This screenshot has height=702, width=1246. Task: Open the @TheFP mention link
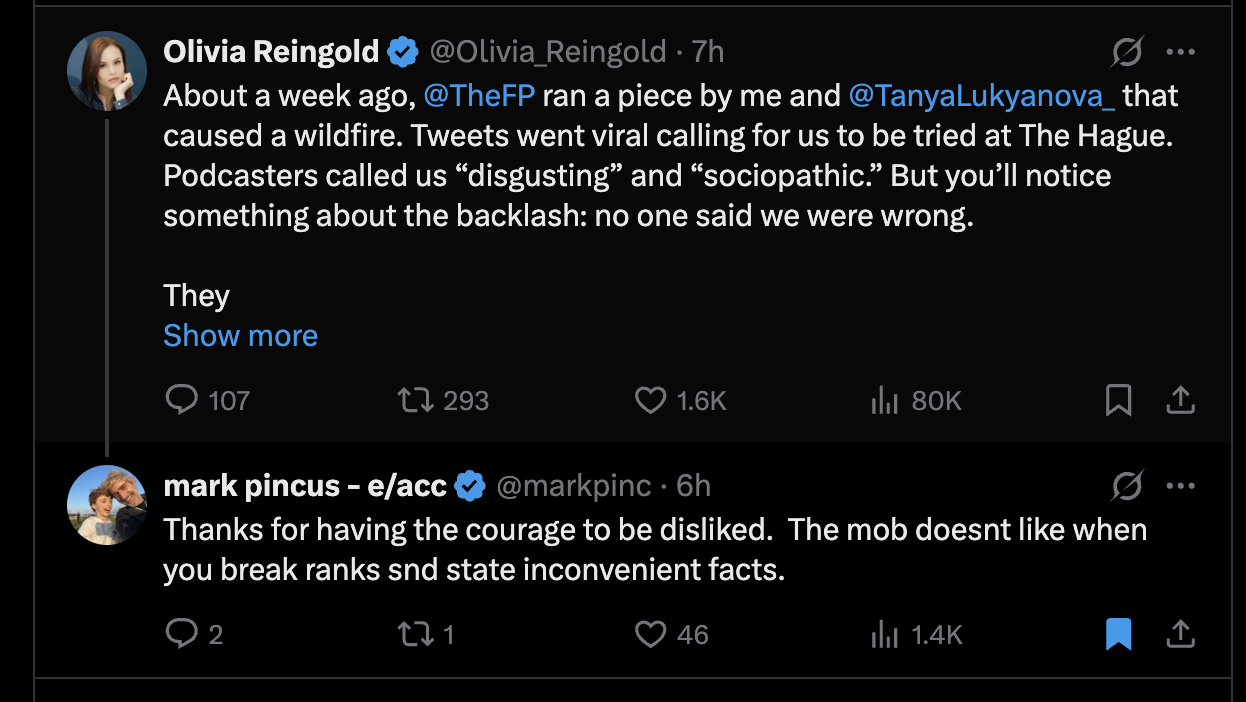click(479, 96)
